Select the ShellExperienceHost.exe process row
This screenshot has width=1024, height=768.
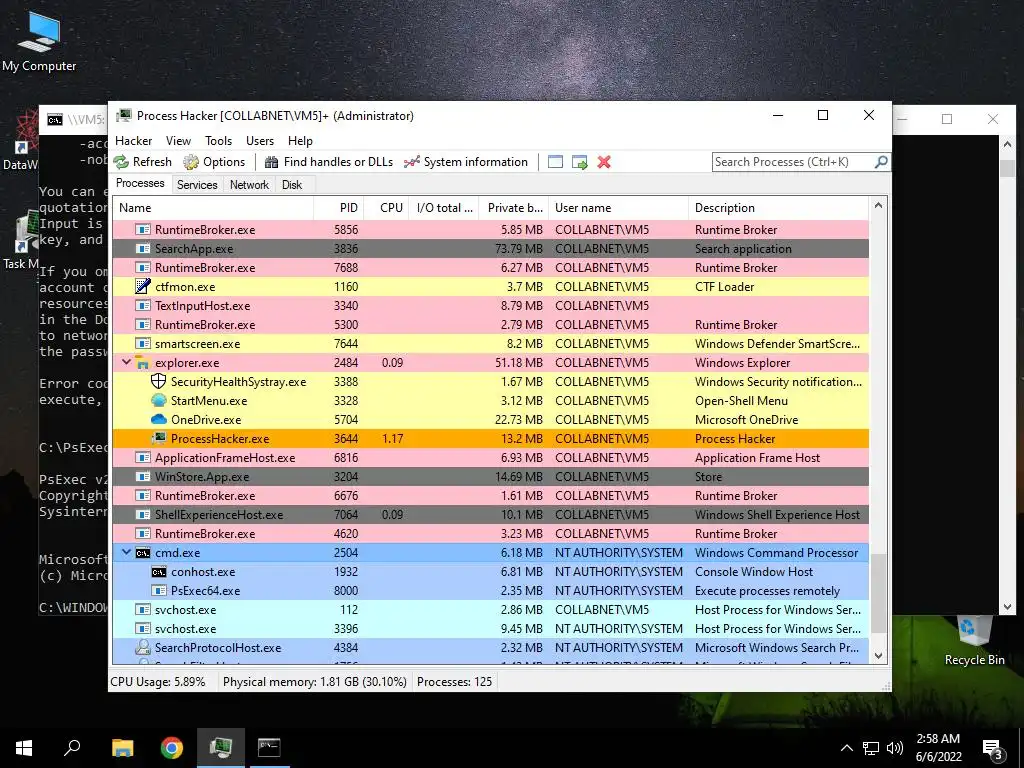pyautogui.click(x=491, y=515)
